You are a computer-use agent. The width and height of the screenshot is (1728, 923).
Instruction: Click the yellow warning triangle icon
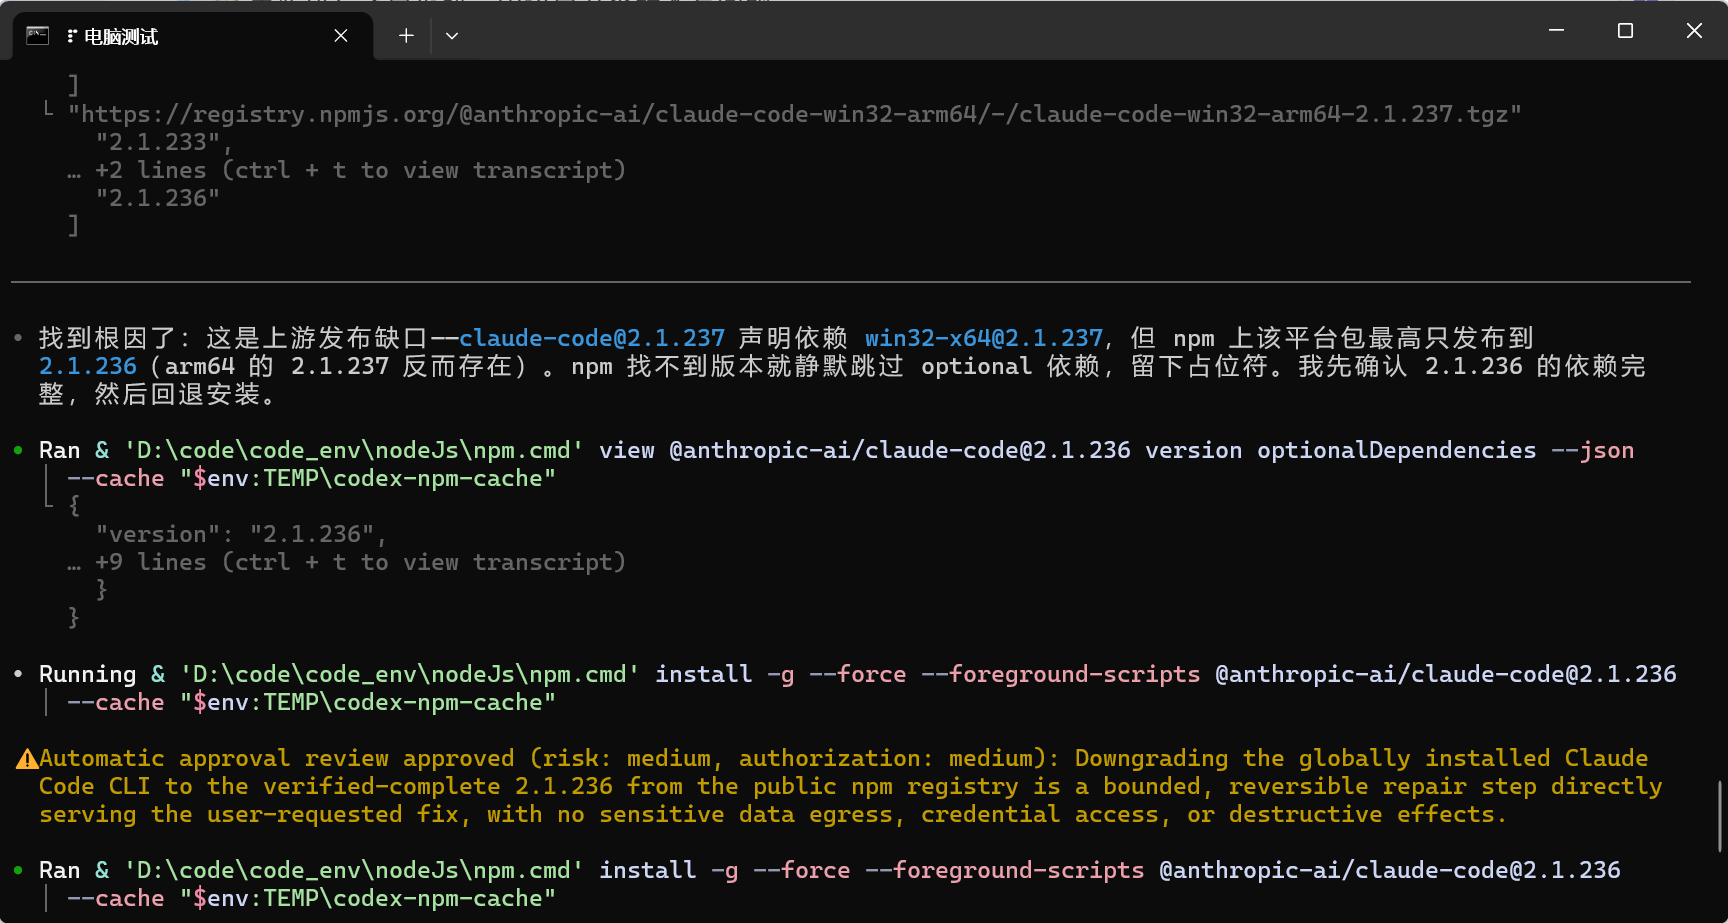(27, 759)
